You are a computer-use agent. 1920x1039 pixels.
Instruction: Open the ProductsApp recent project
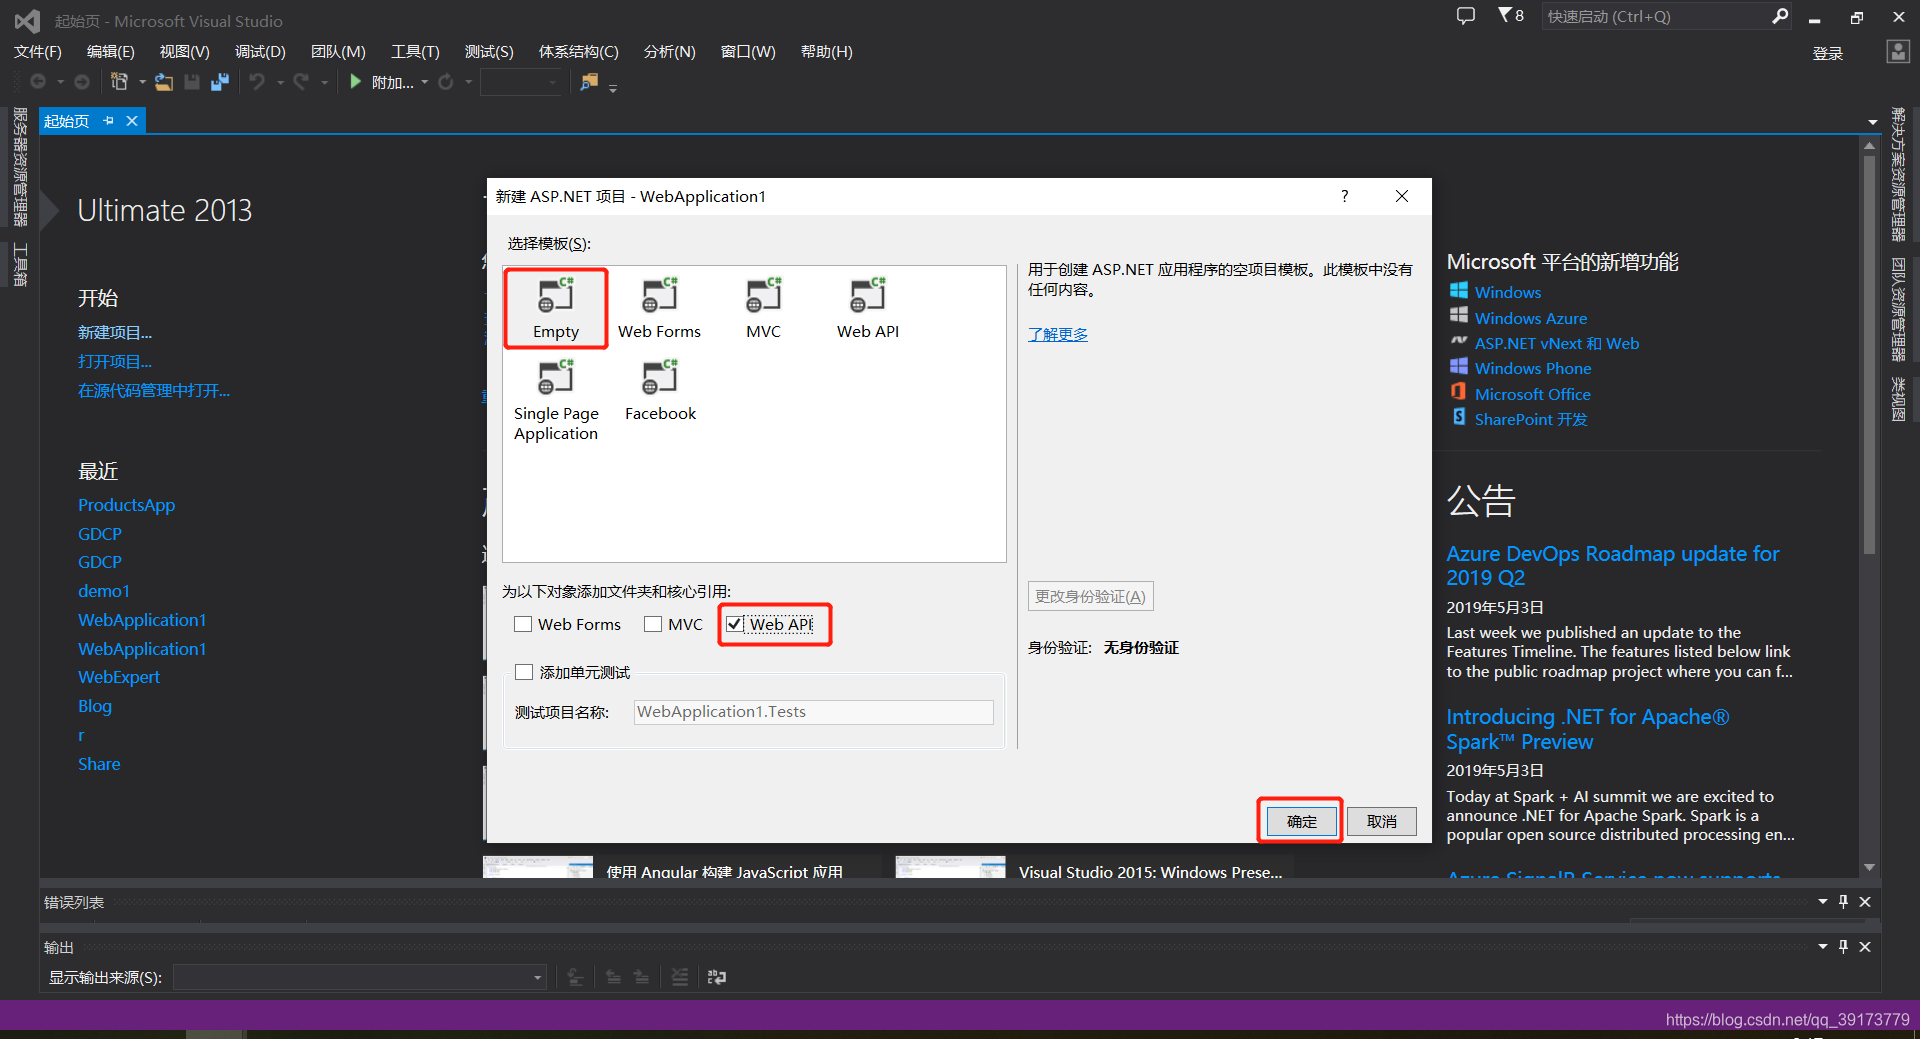(x=126, y=505)
